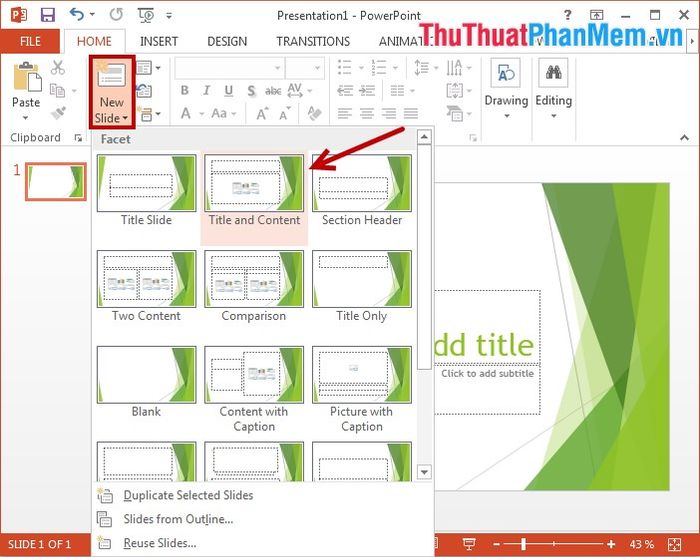Open the slide Layout dropdown

click(x=148, y=68)
